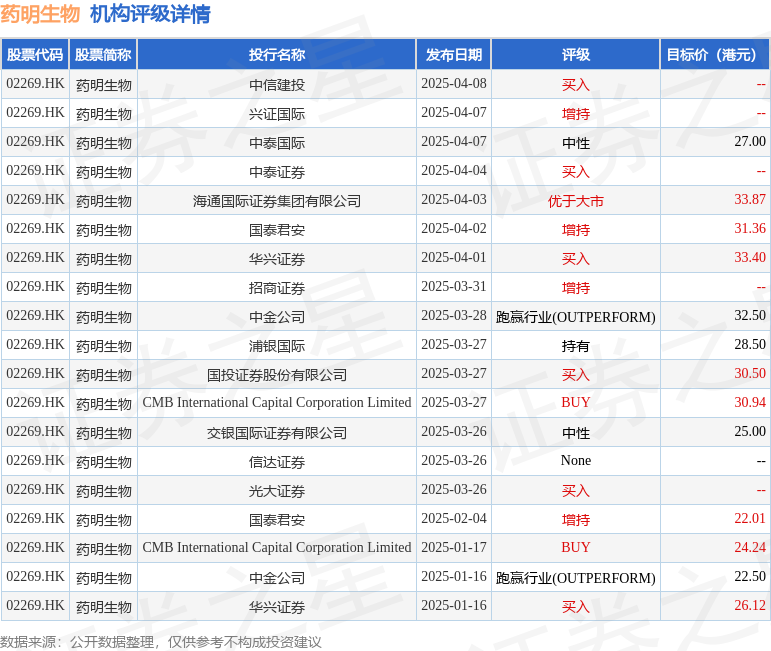
Task: Click the 药明生物 orange title text
Action: coord(40,14)
